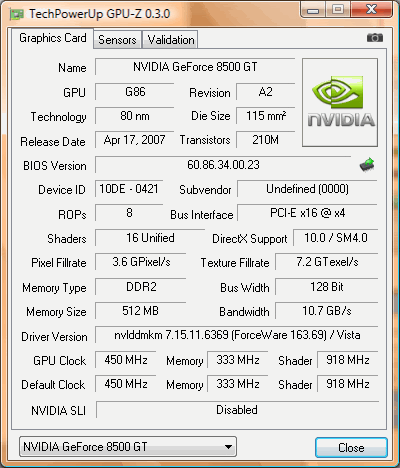Click the Close button
400x468 pixels.
click(351, 448)
